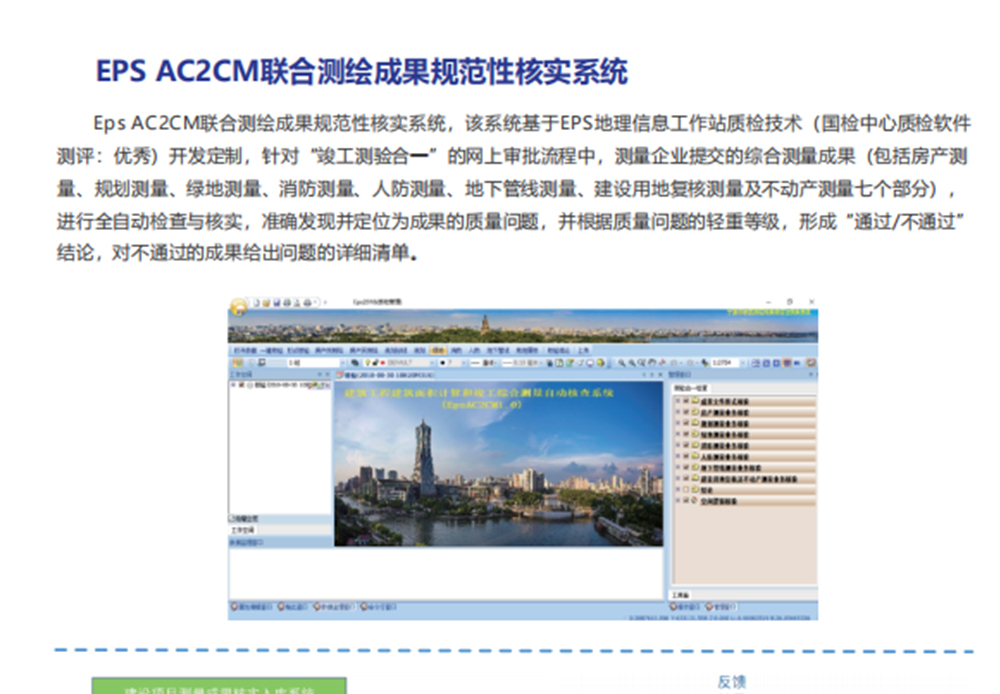The width and height of the screenshot is (1000, 694).
Task: Click the city skyline splash image
Action: point(499,464)
